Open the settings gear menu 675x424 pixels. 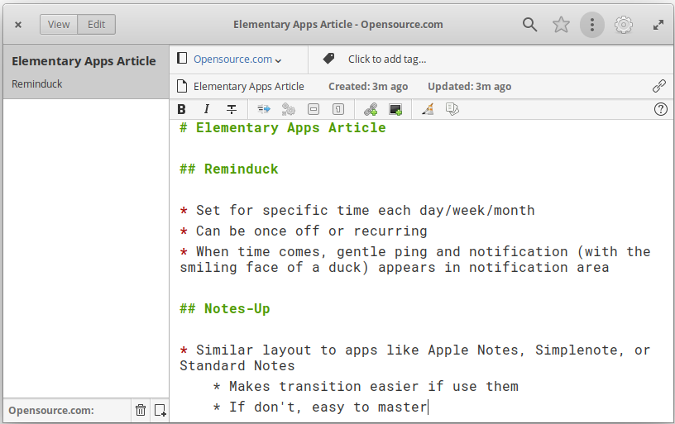[623, 24]
